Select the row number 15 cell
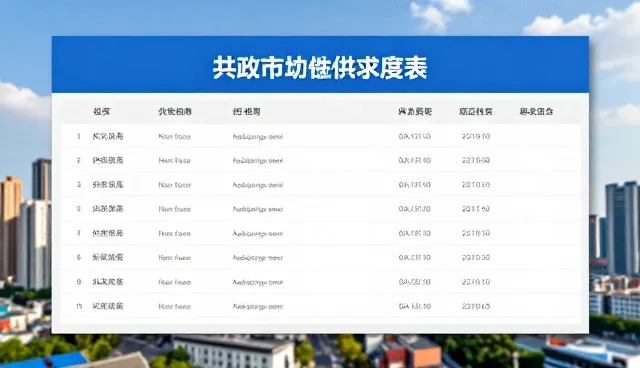The height and width of the screenshot is (368, 640). coord(79,306)
